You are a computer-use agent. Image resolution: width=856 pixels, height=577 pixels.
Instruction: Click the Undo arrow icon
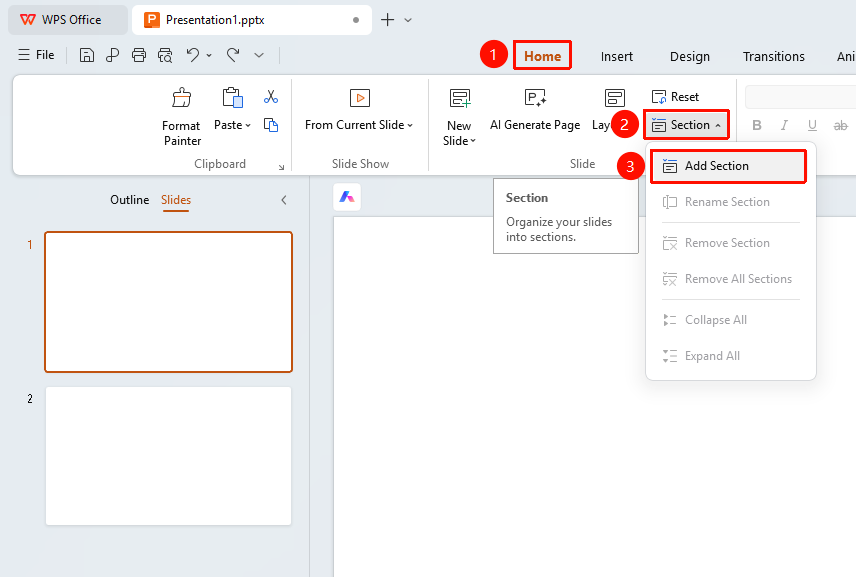point(192,55)
